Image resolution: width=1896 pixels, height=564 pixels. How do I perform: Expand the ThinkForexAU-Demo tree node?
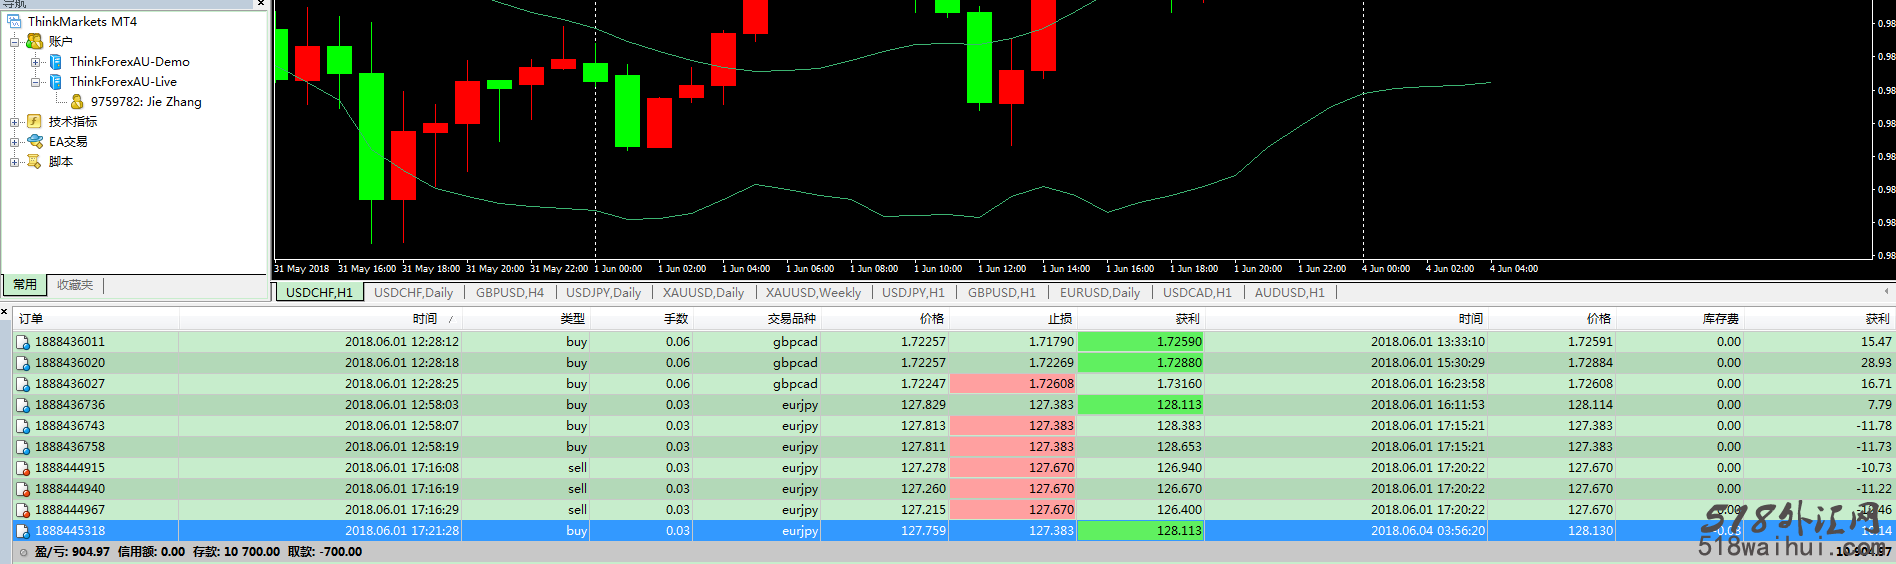(36, 62)
